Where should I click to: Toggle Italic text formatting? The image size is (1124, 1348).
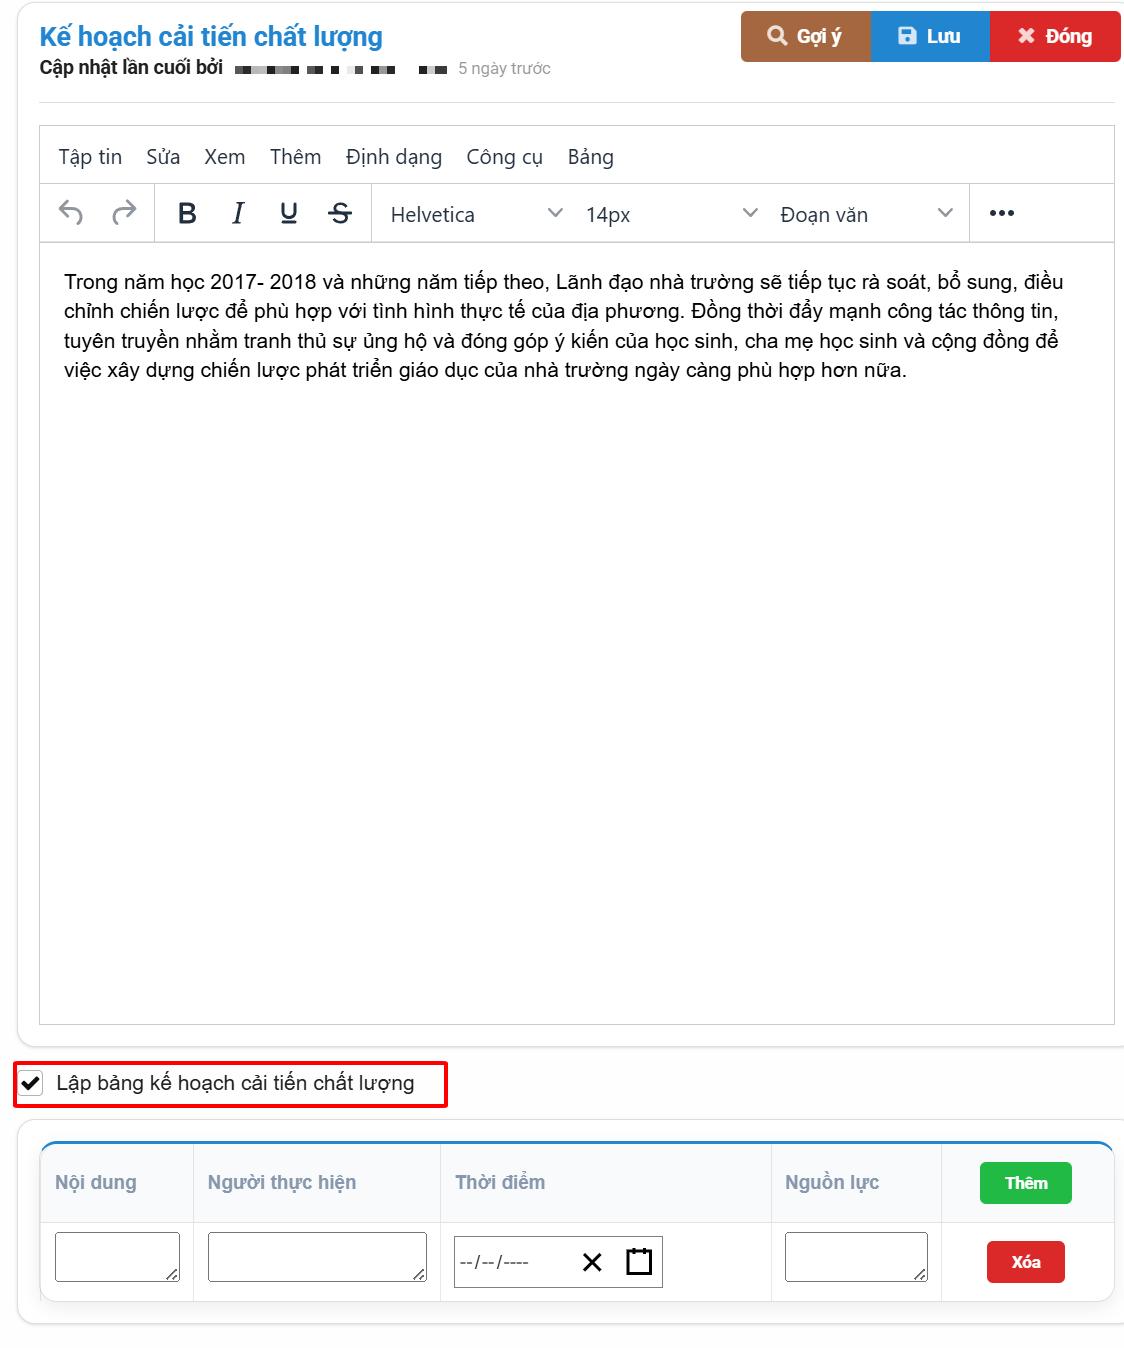238,213
